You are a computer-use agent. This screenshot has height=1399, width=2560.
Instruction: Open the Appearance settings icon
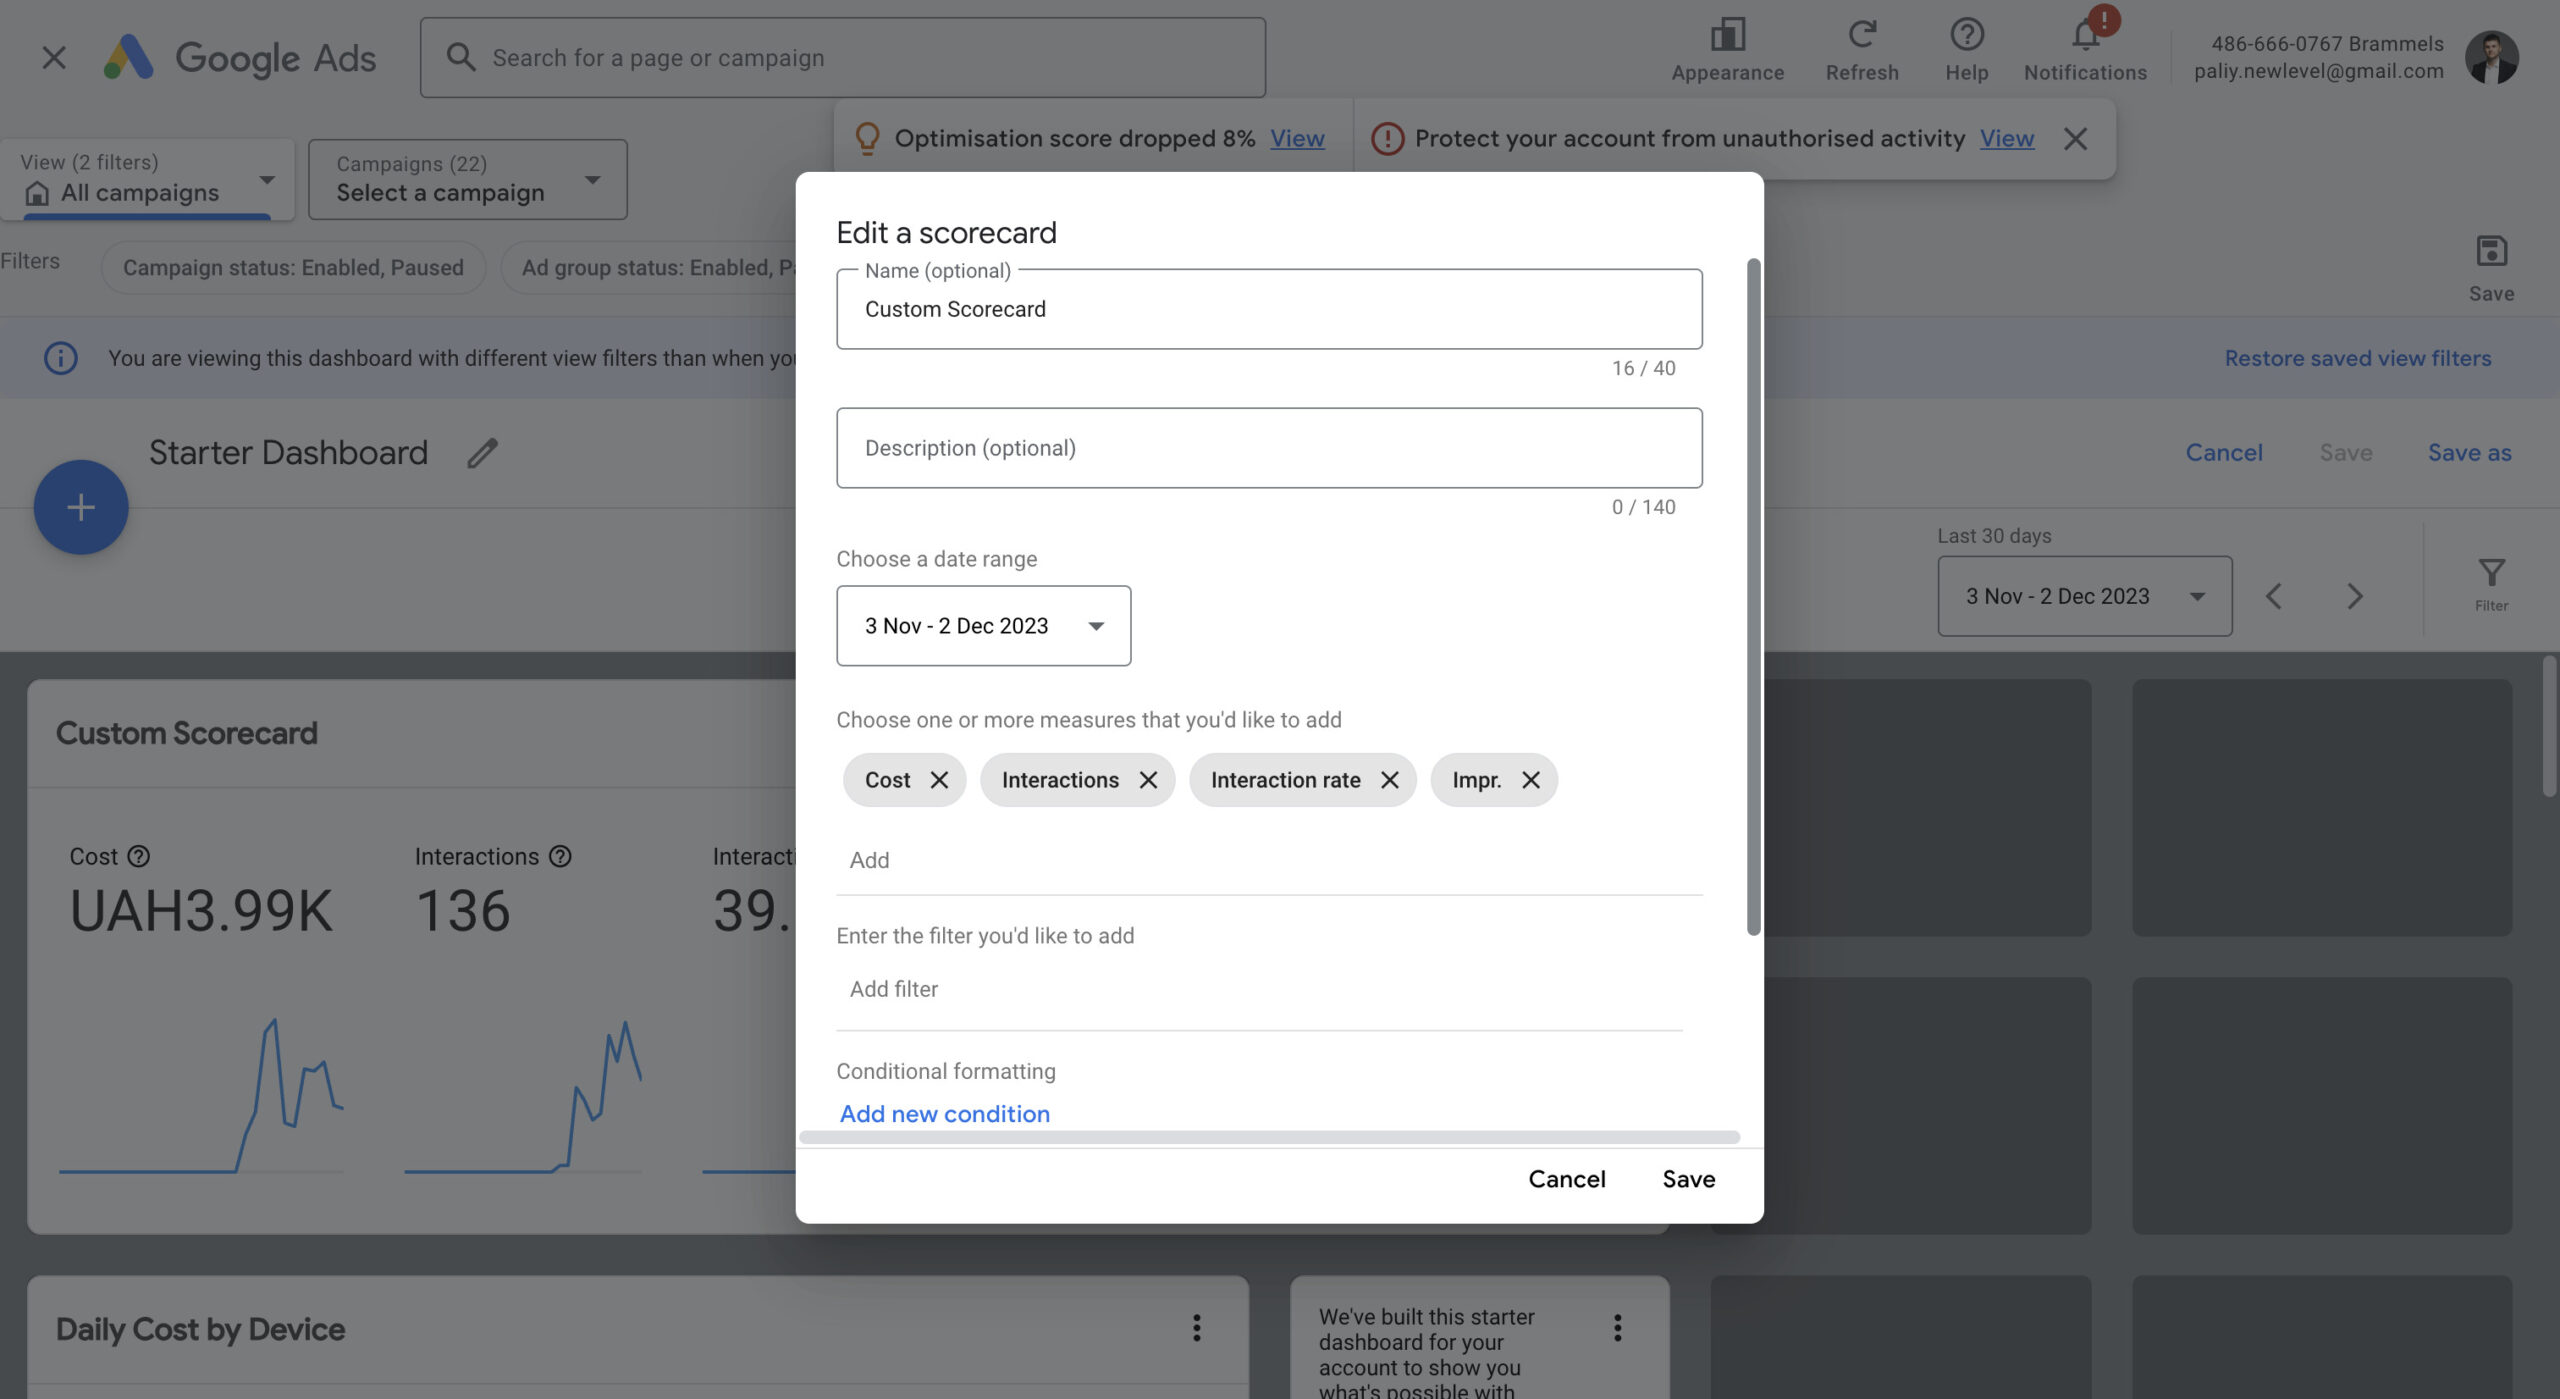1727,36
